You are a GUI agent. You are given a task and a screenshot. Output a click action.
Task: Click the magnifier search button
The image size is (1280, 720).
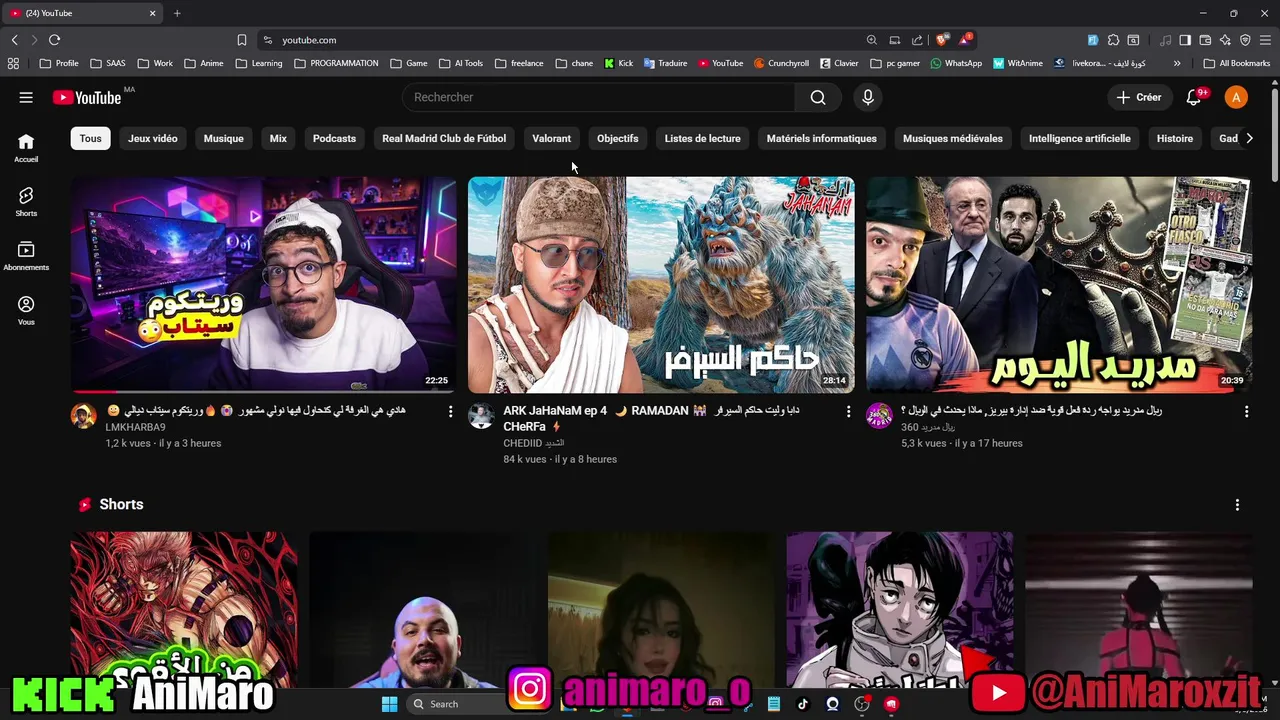818,97
